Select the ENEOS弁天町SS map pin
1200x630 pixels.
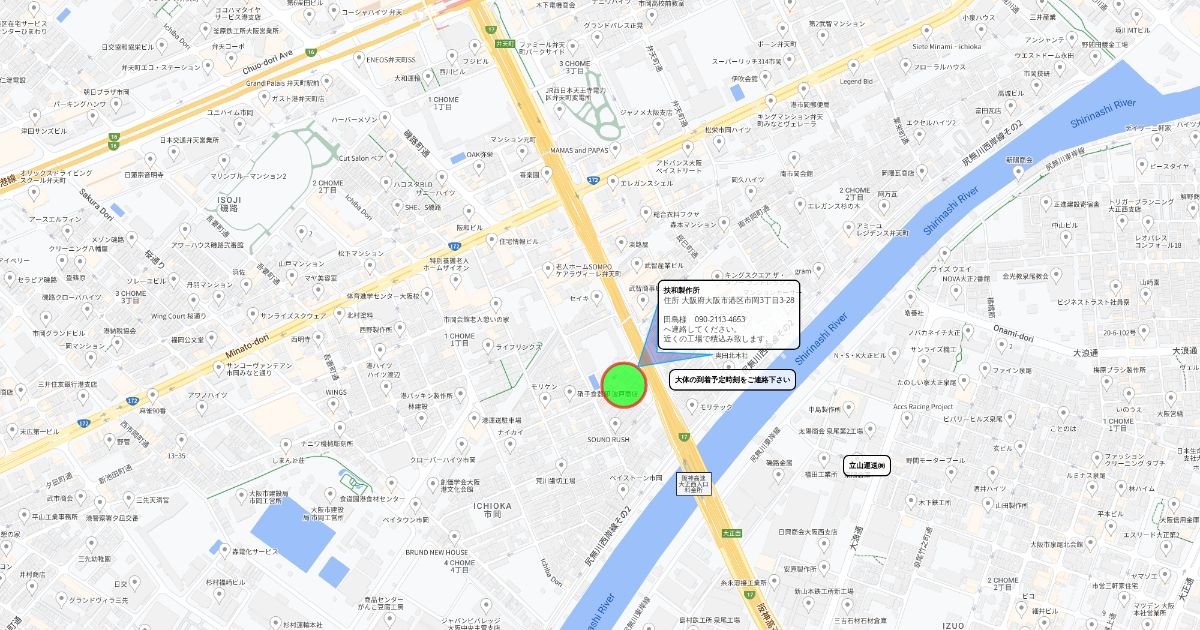point(358,56)
